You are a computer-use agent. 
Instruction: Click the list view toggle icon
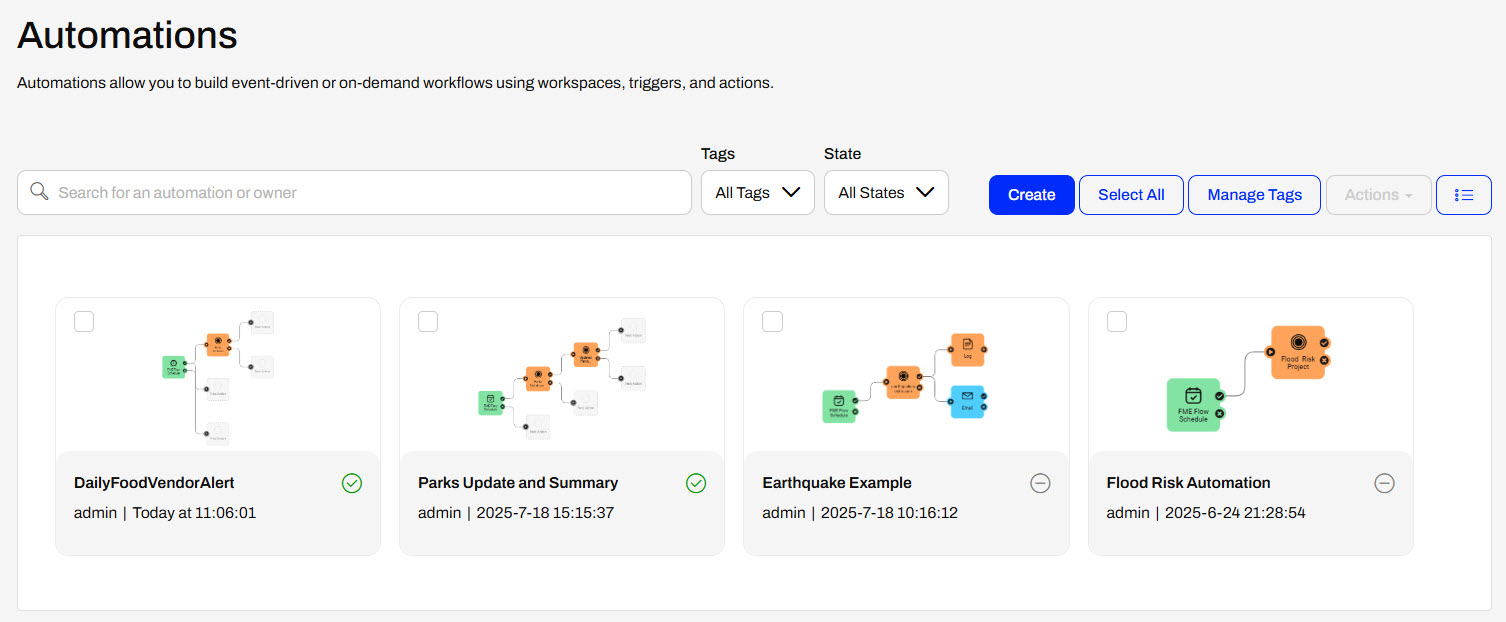(1463, 195)
